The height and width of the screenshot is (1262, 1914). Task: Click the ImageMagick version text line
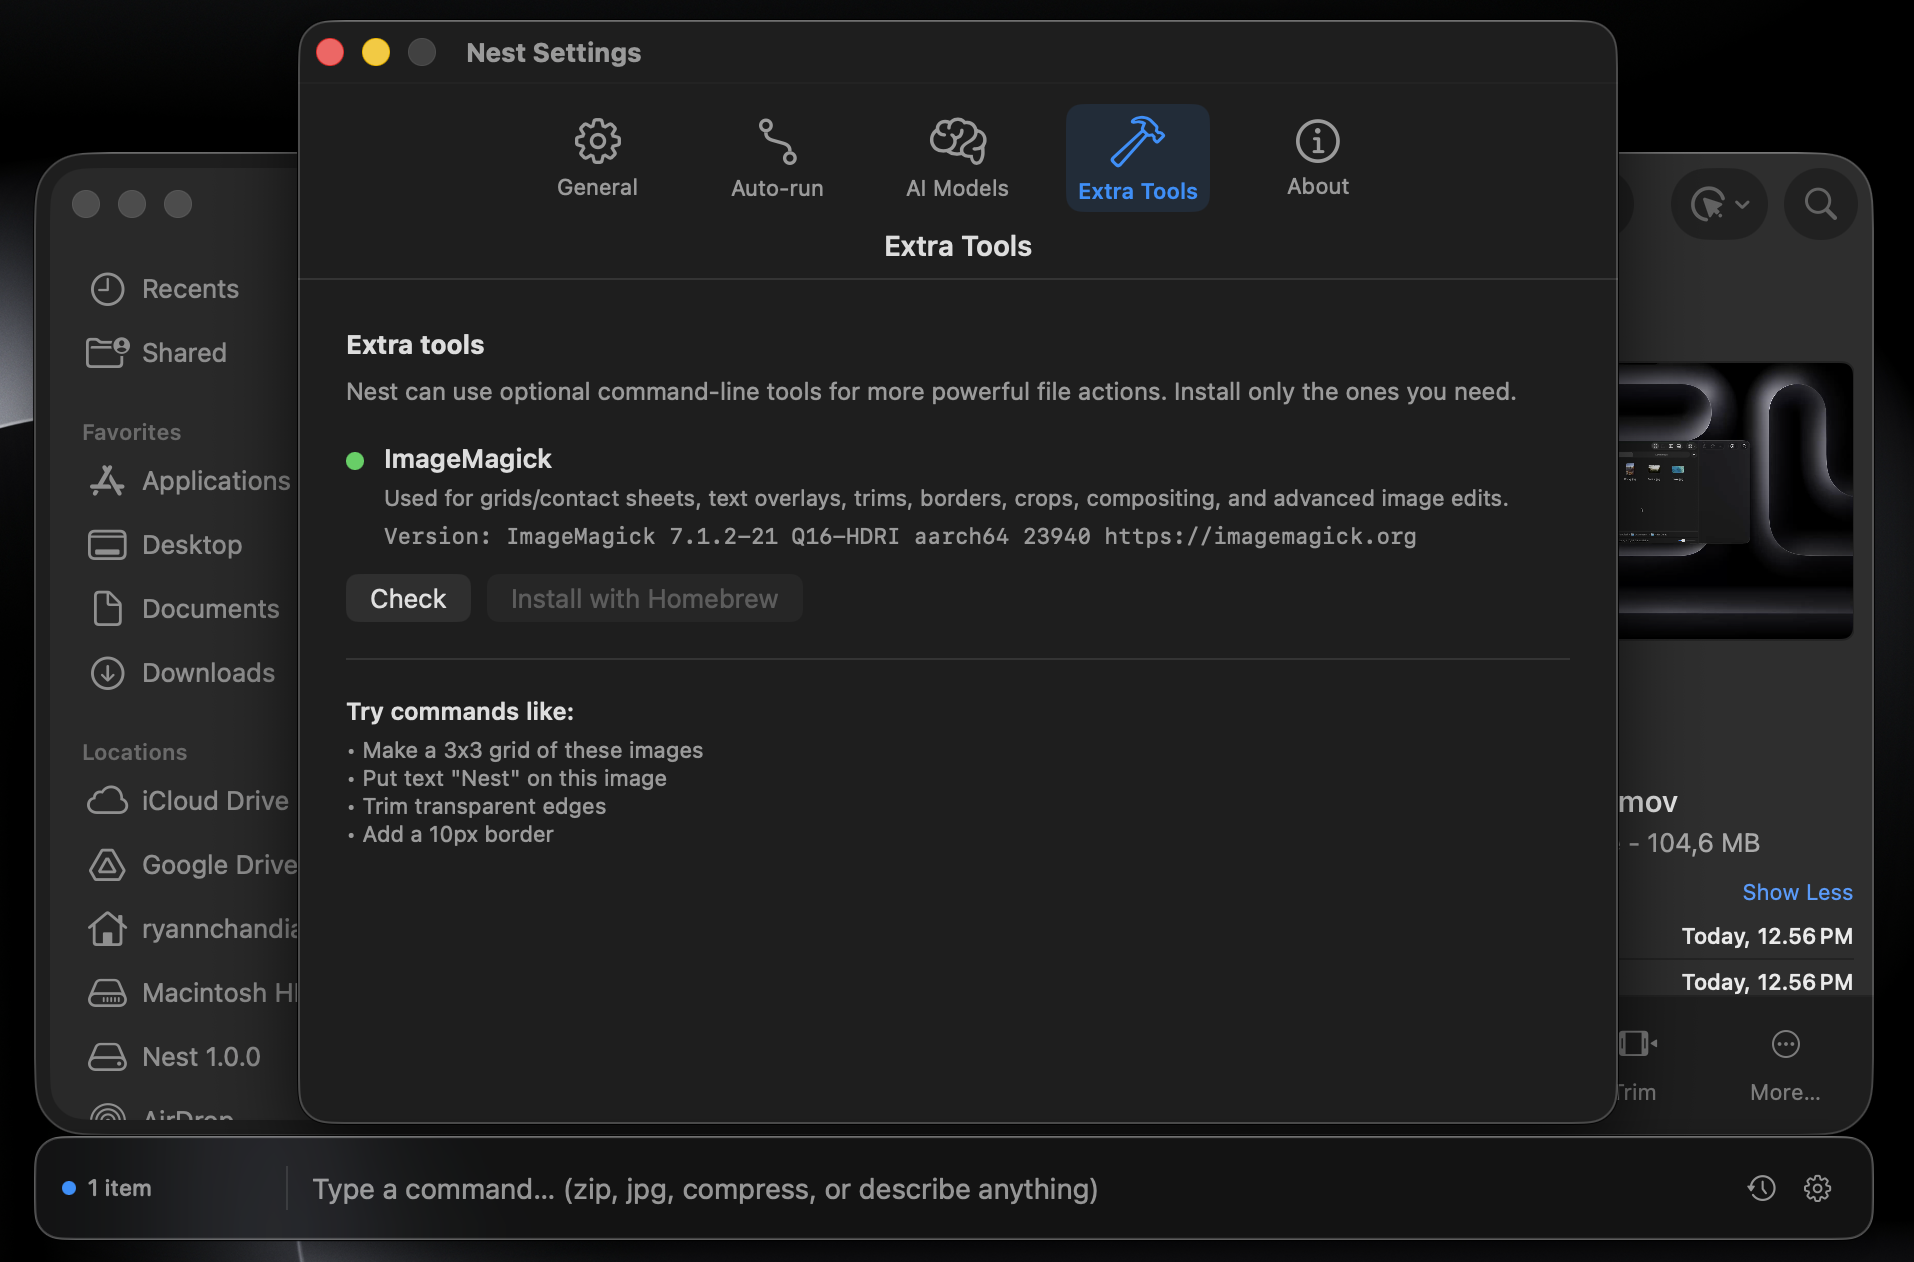tap(900, 537)
